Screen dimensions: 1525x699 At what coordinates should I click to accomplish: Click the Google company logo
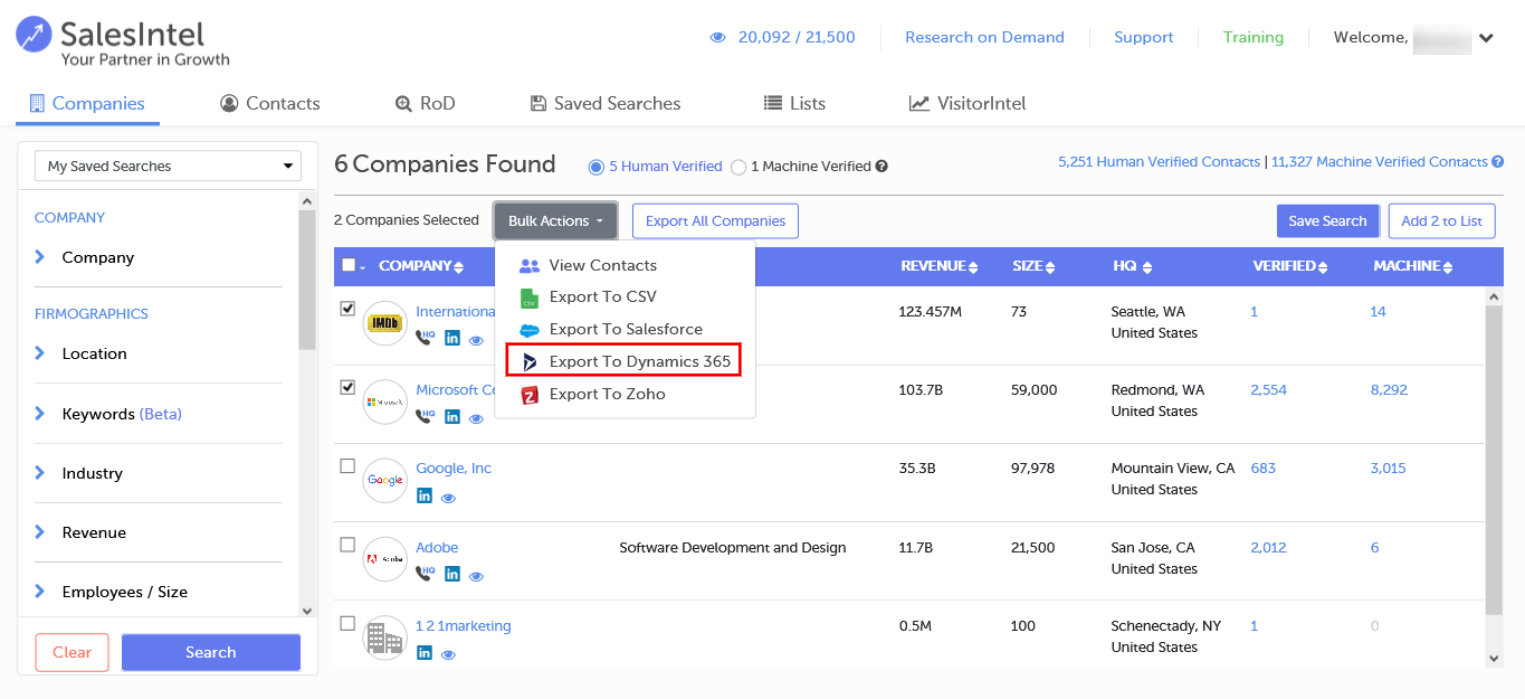385,480
